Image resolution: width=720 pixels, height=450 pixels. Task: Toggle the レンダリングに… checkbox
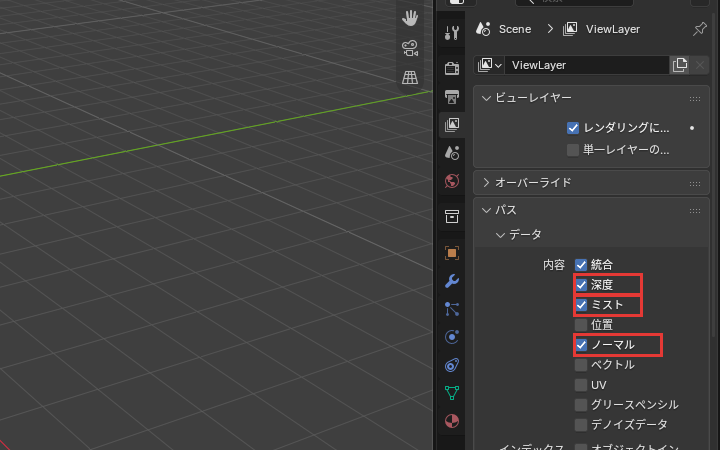pos(573,128)
